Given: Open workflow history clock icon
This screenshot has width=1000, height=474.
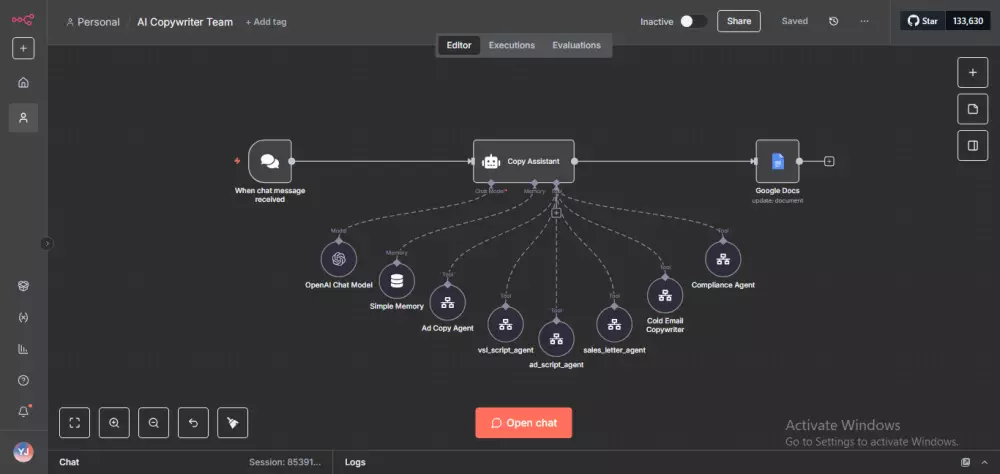Looking at the screenshot, I should click(833, 21).
